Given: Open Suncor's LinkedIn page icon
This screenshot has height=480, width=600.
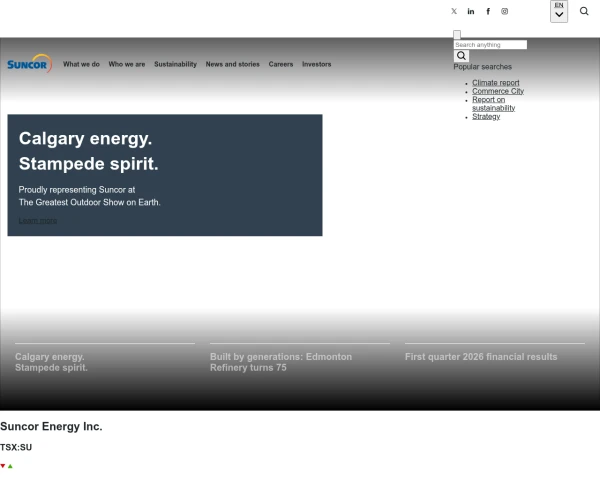Looking at the screenshot, I should pyautogui.click(x=471, y=11).
